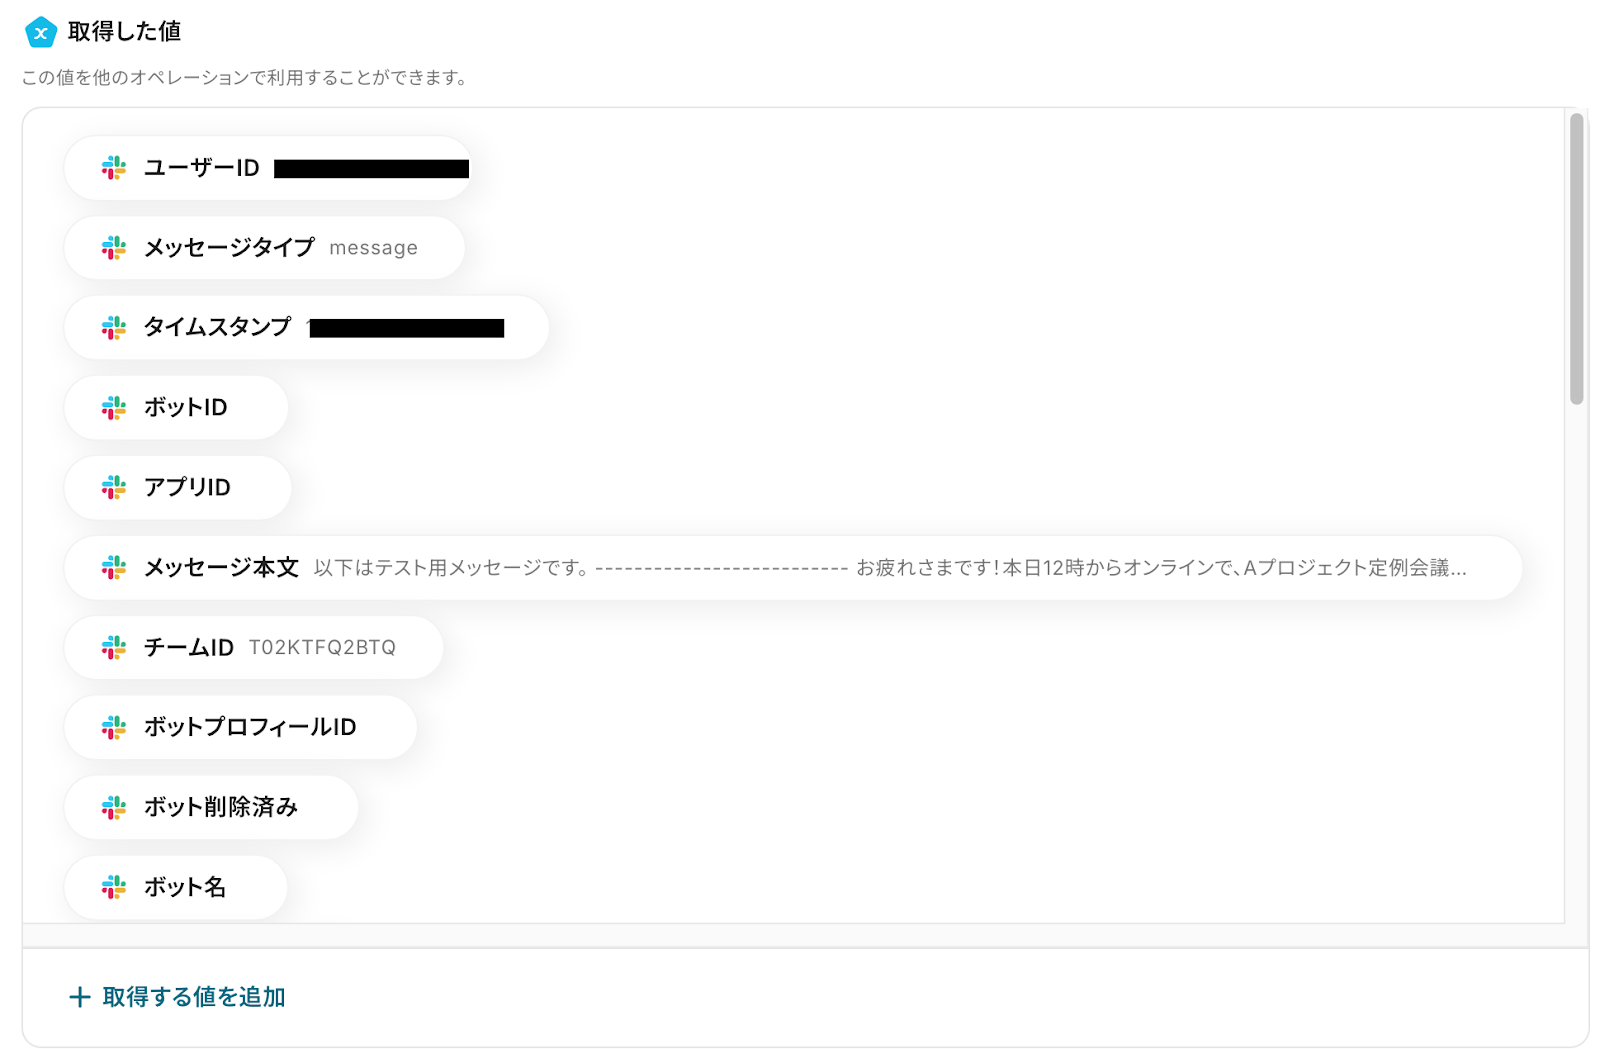
Task: Click the blue icon next to 取得した値
Action: (40, 32)
